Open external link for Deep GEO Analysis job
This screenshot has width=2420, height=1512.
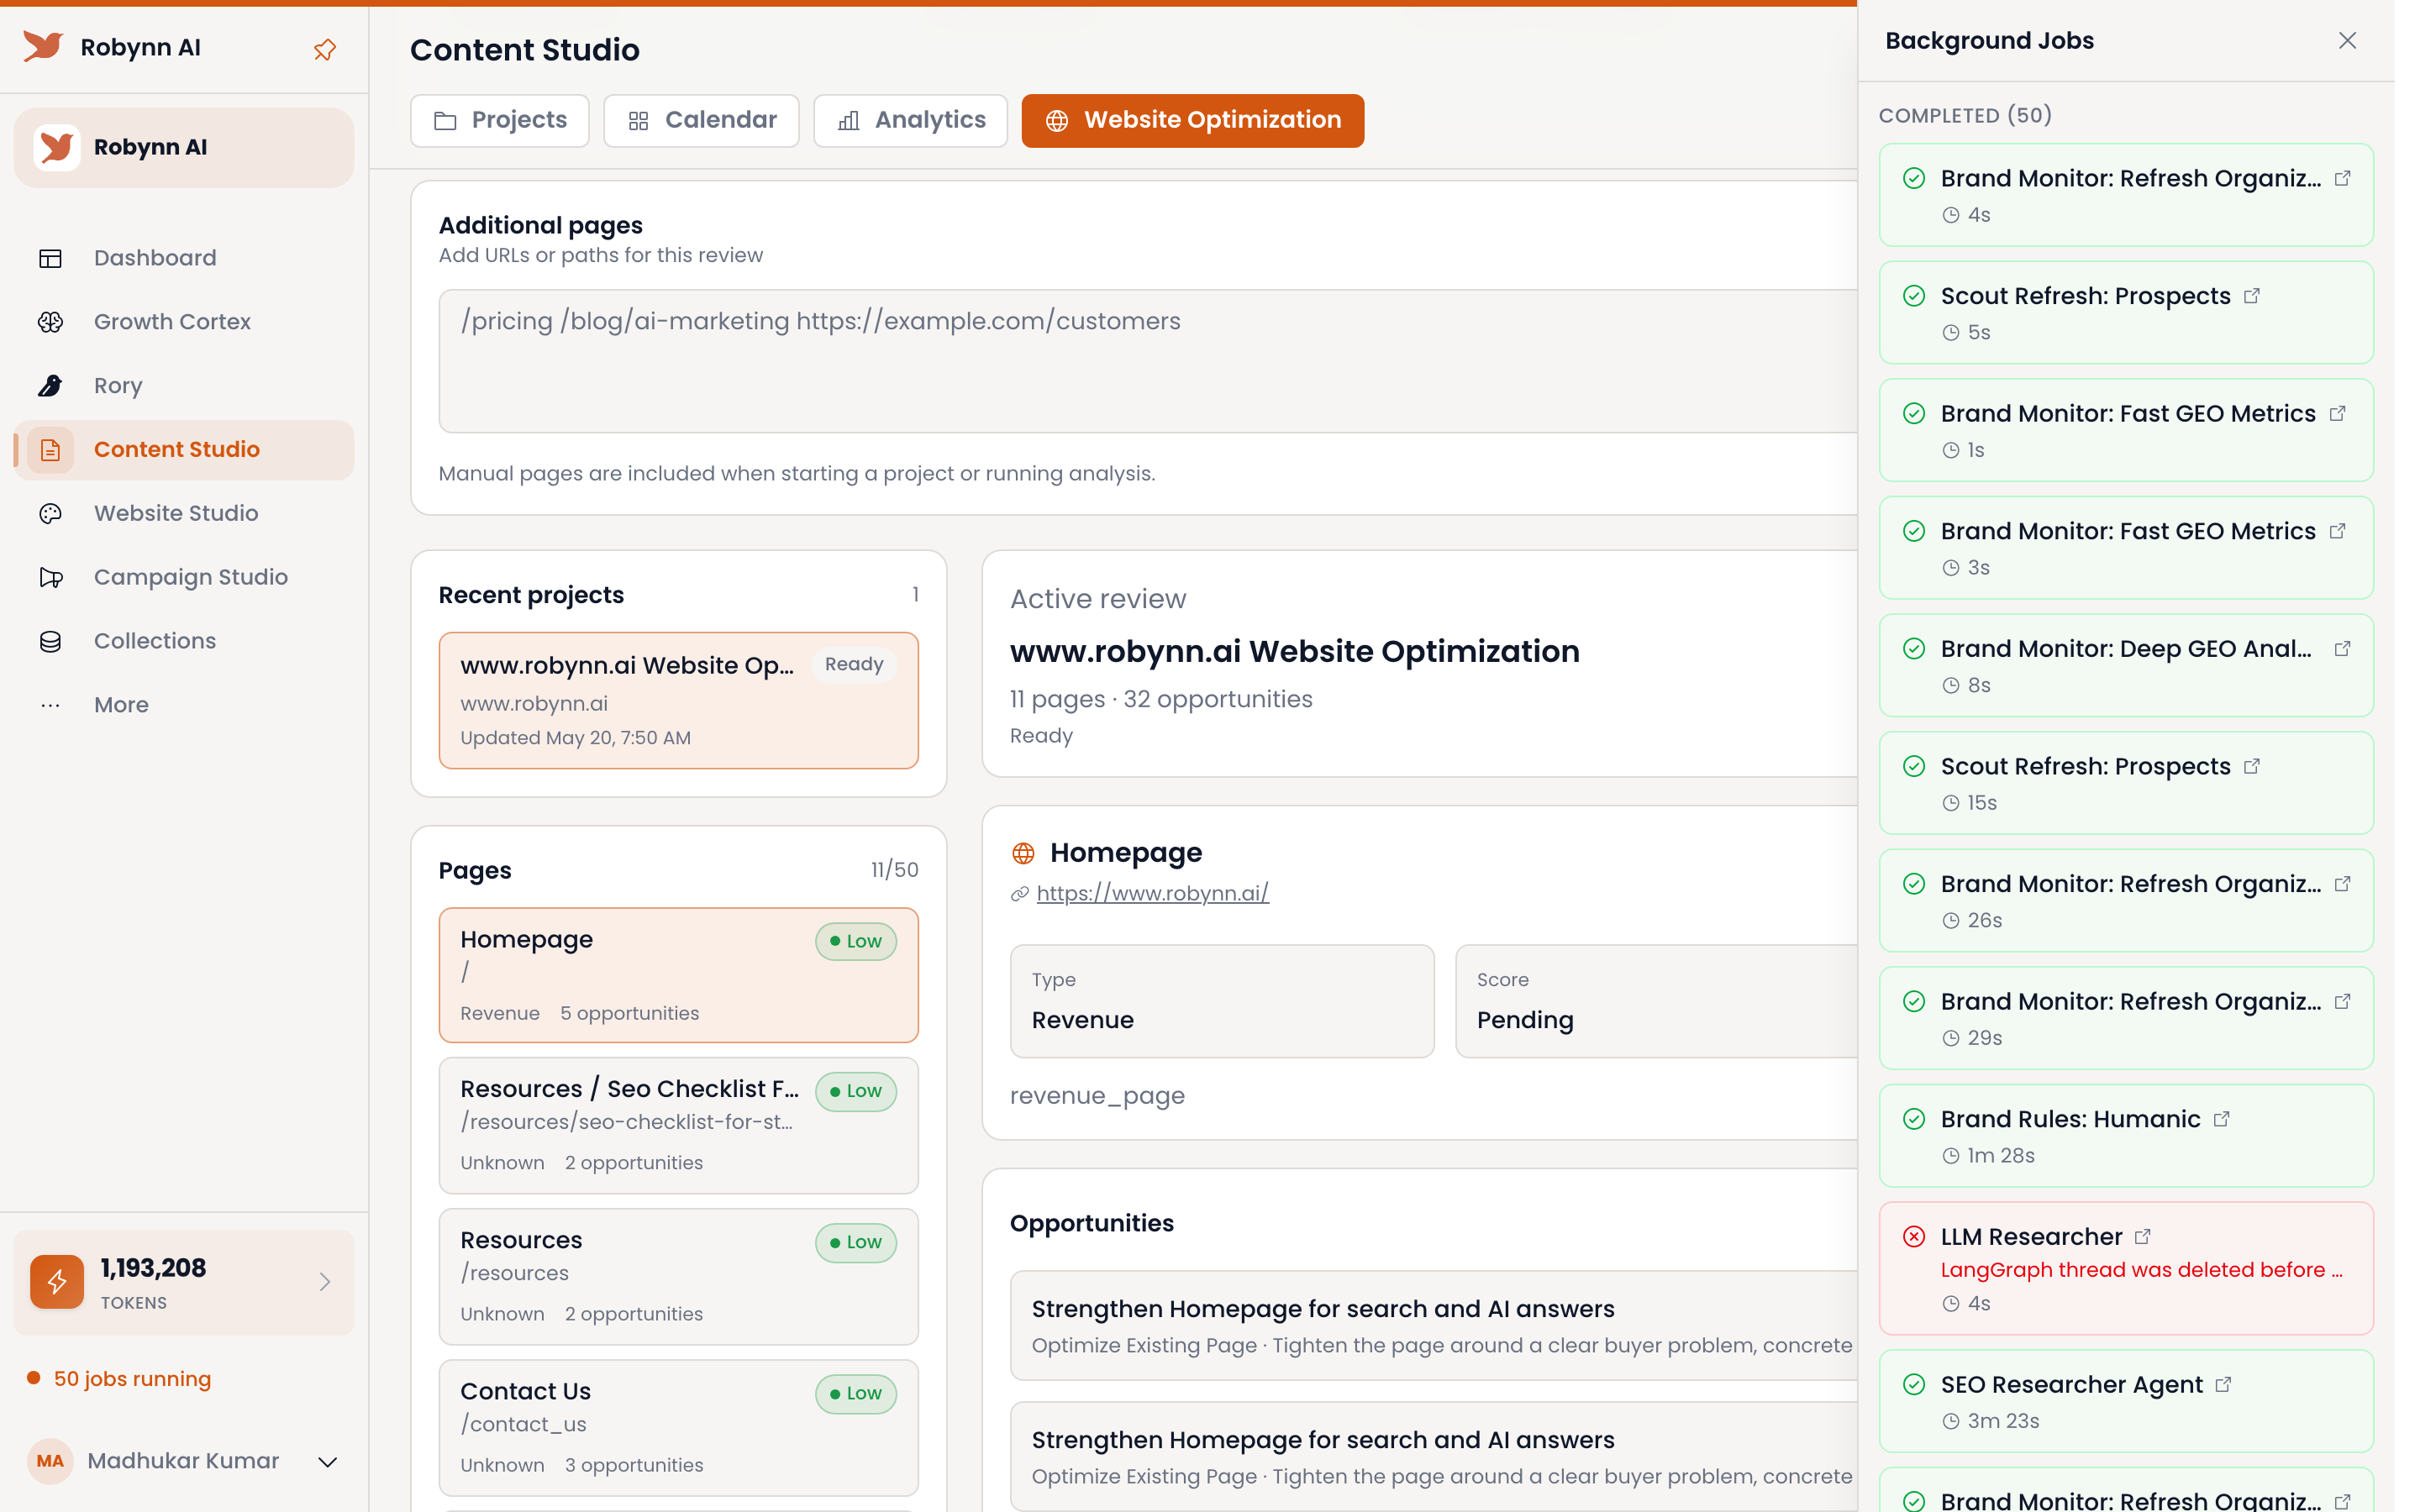pyautogui.click(x=2342, y=649)
